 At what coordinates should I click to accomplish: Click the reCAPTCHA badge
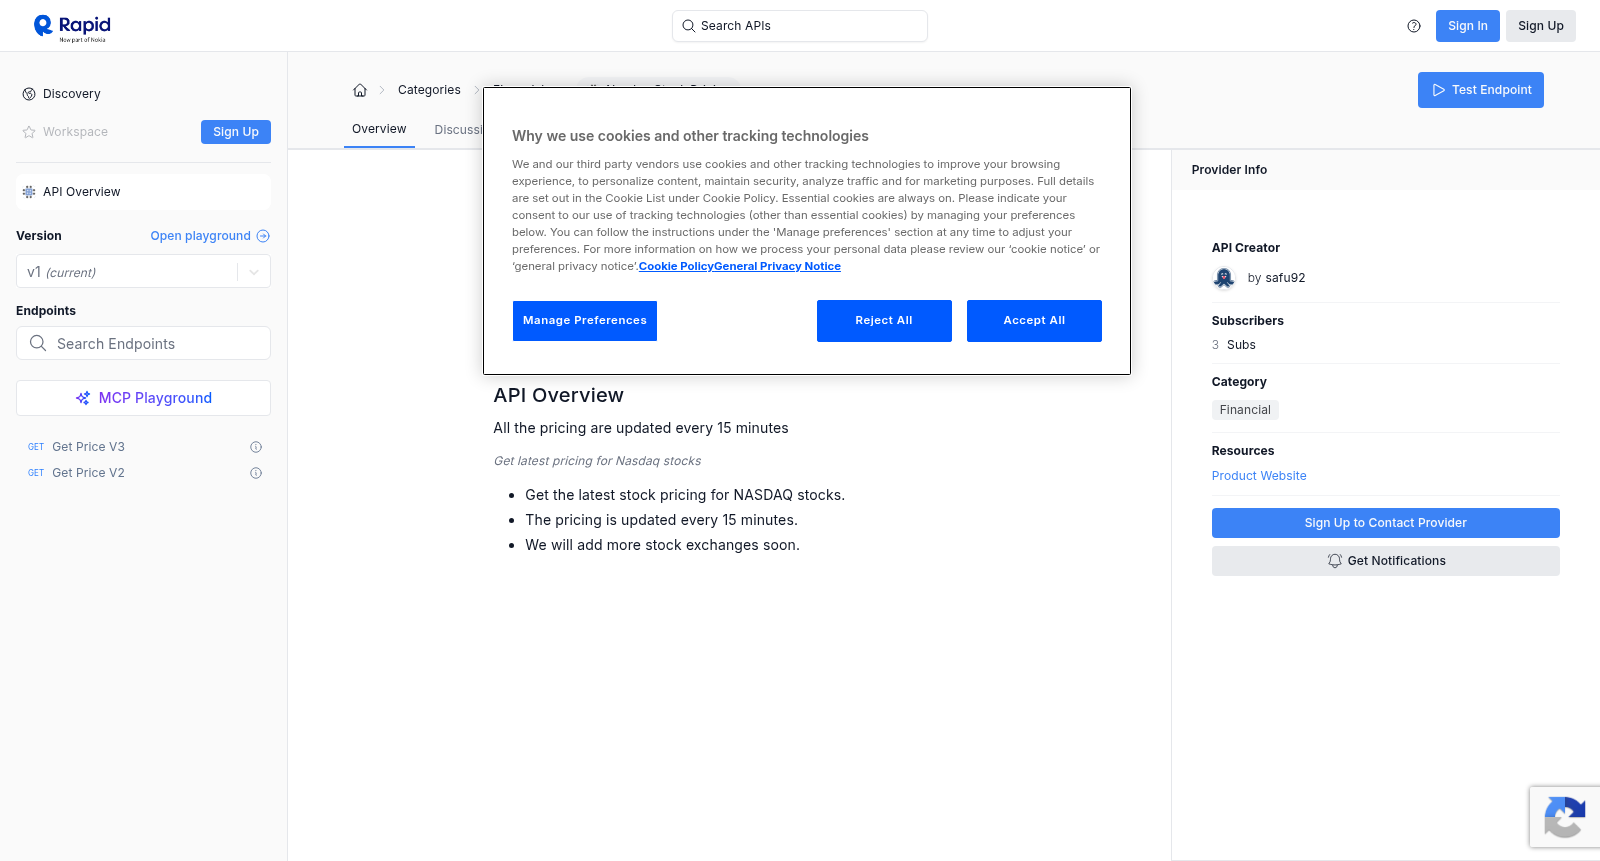click(x=1565, y=817)
